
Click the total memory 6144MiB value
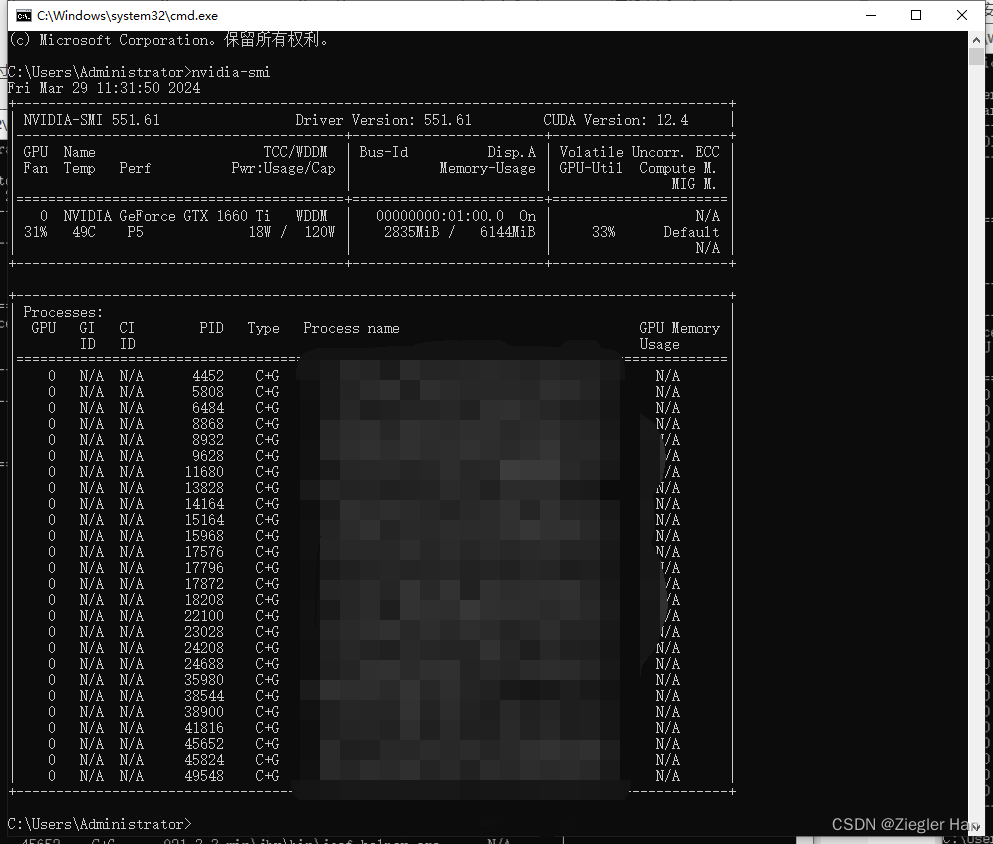coord(507,232)
